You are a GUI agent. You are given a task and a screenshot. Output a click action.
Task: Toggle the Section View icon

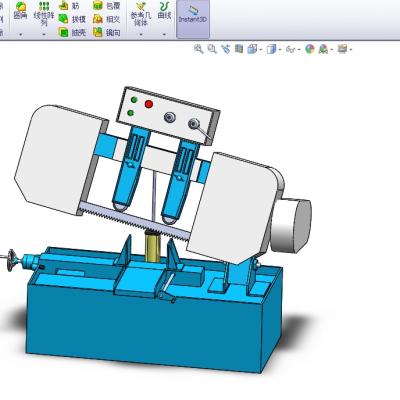pyautogui.click(x=239, y=49)
